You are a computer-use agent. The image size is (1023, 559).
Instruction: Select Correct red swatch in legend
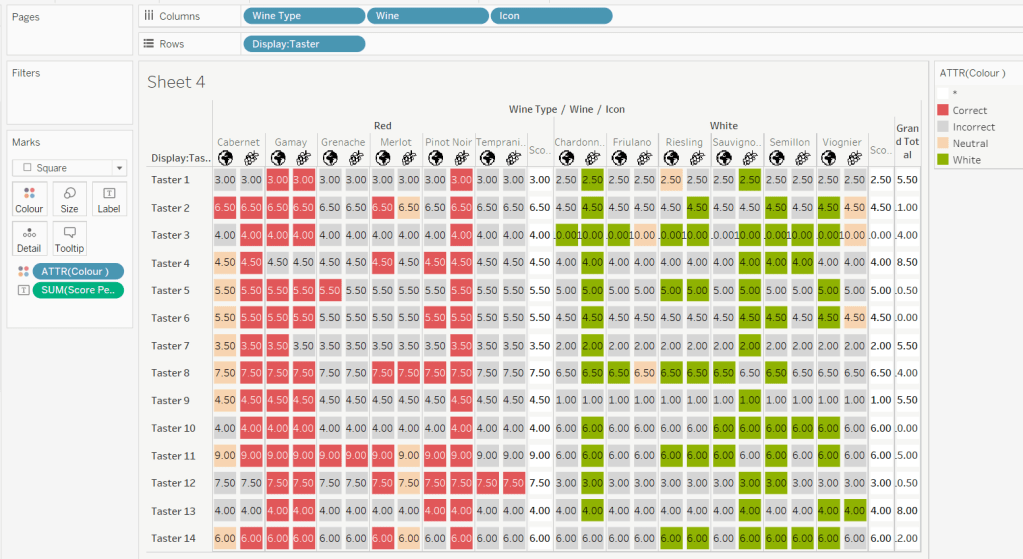pos(942,110)
